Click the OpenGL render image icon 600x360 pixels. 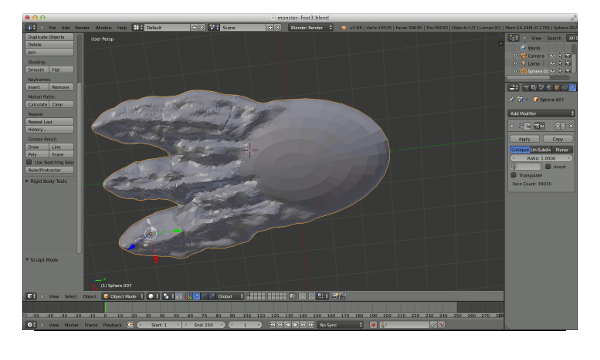point(335,296)
